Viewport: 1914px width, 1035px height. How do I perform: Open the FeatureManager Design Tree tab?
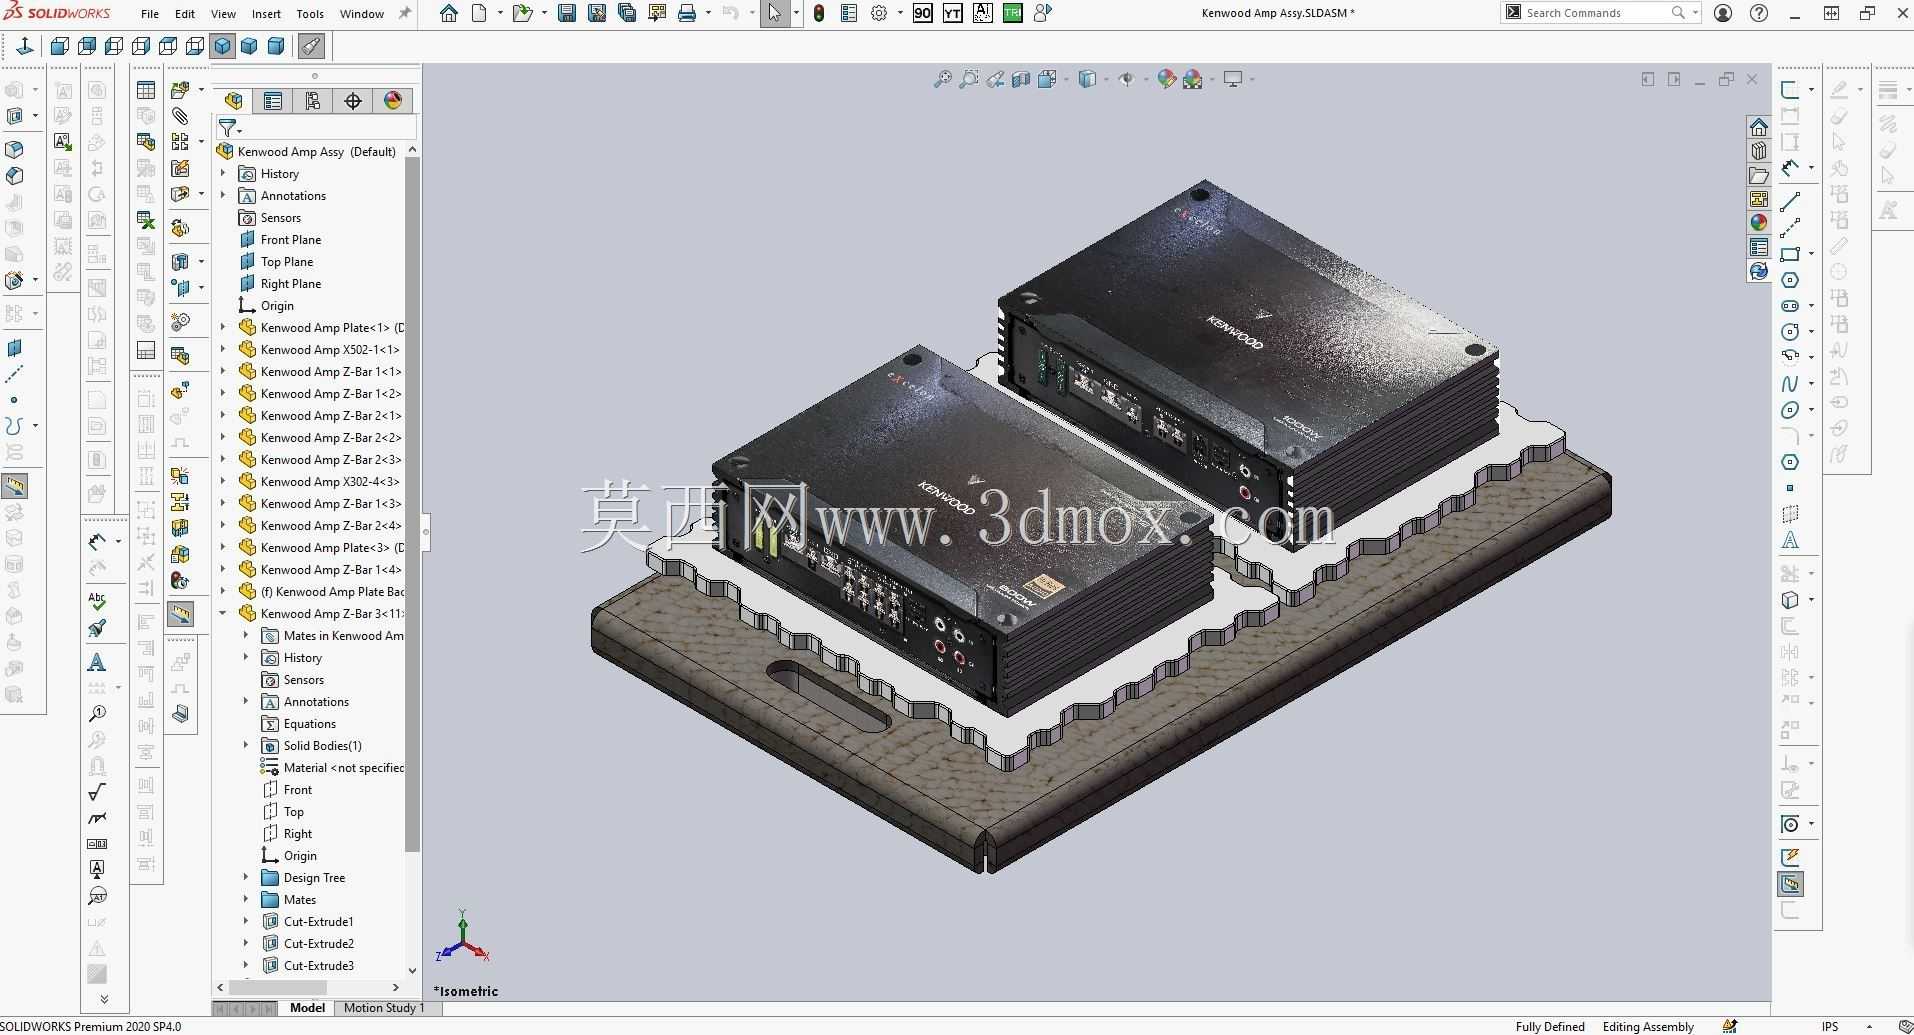point(234,101)
